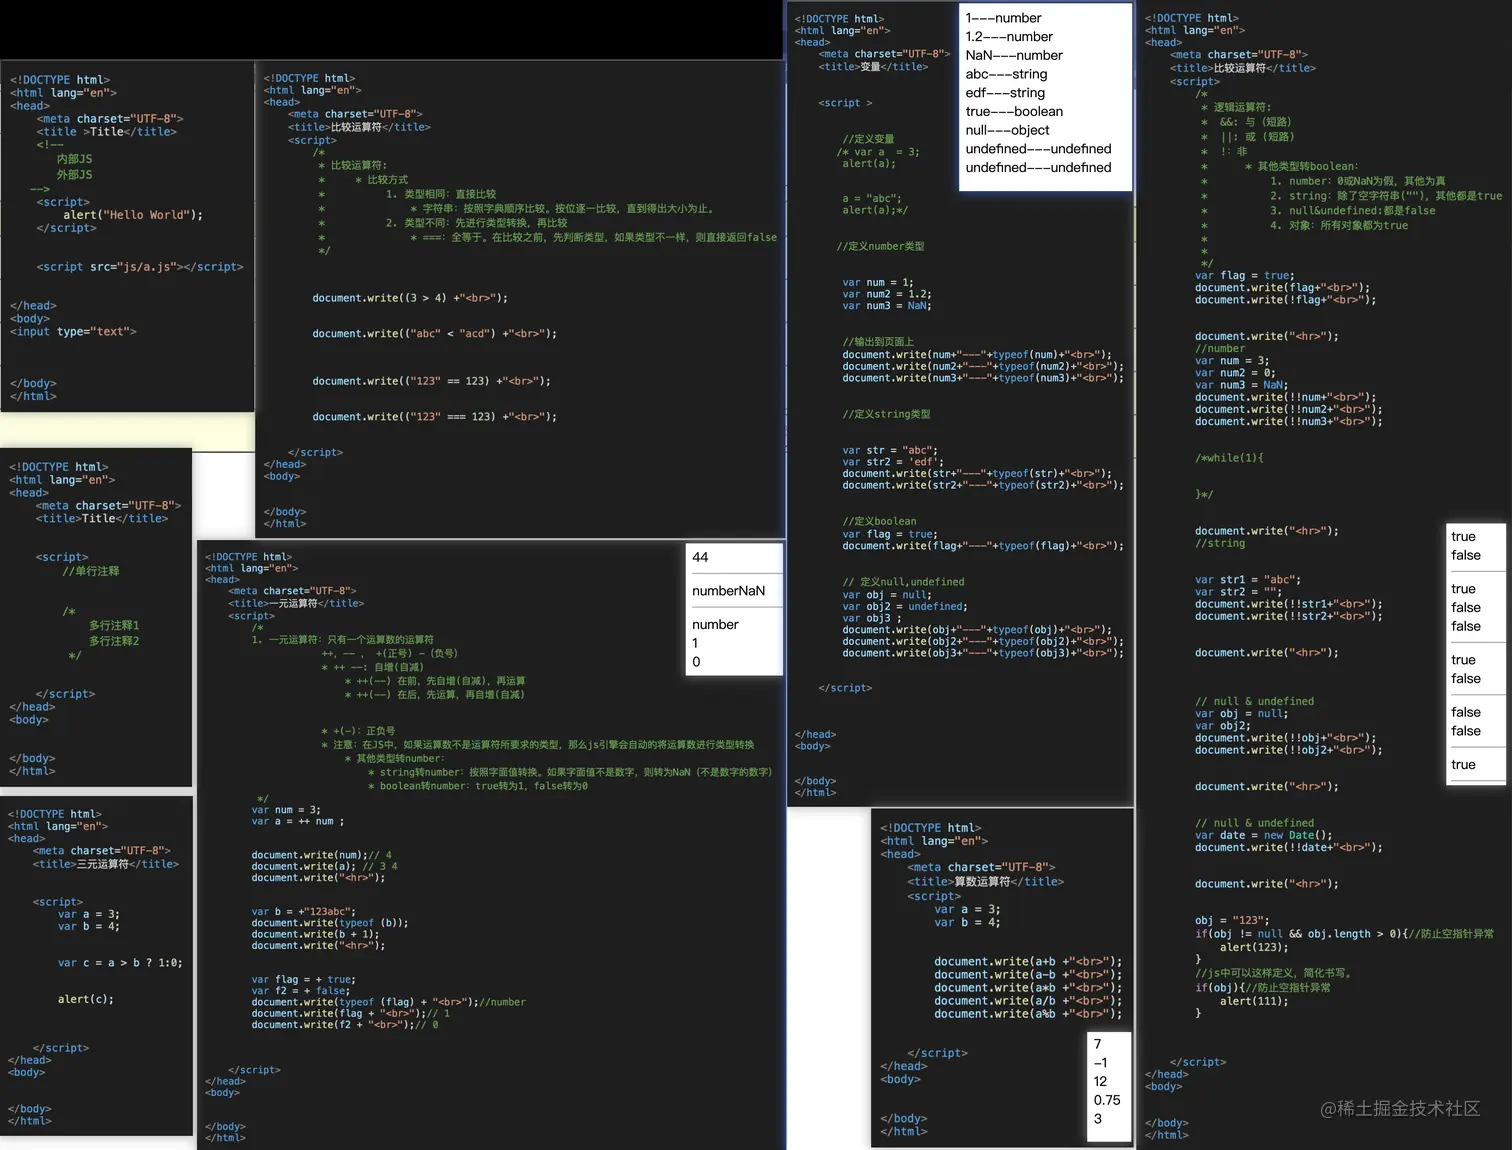The width and height of the screenshot is (1512, 1150).
Task: Click the alert("Hello World"); line
Action: pyautogui.click(x=133, y=215)
